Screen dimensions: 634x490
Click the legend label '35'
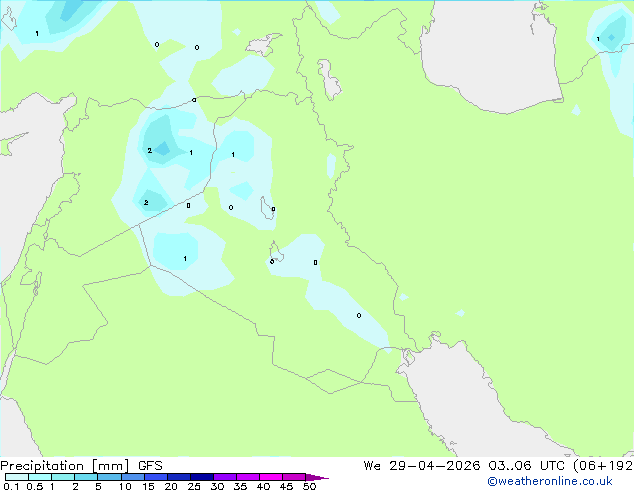(240, 486)
